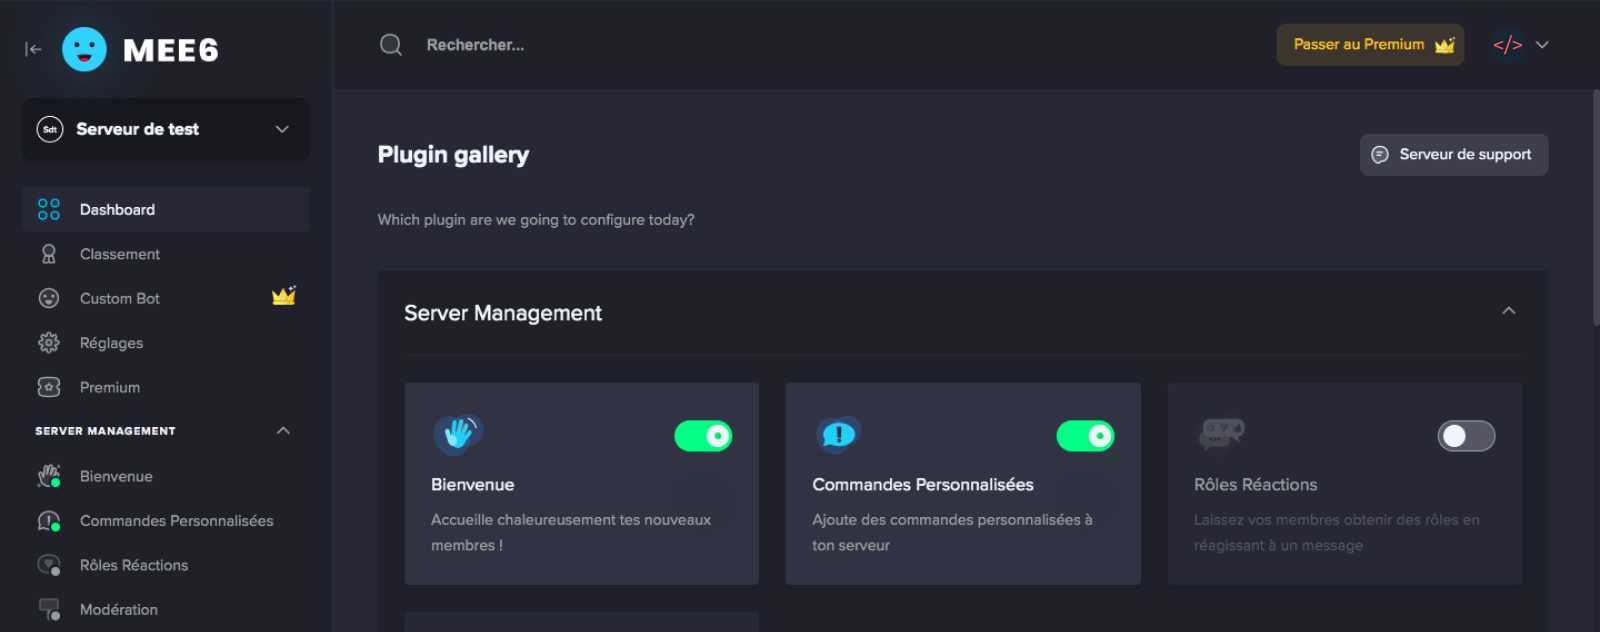The width and height of the screenshot is (1600, 632).
Task: Click the Bienvenue card hand icon
Action: (458, 434)
